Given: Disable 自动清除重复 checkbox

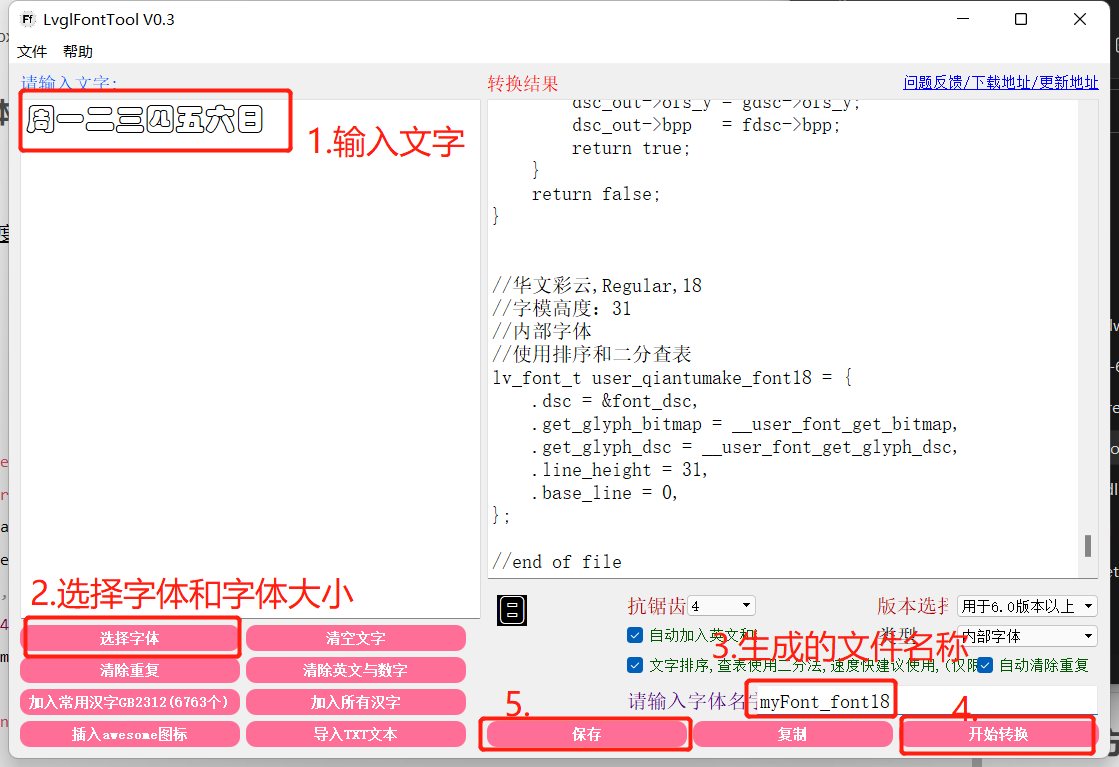Looking at the screenshot, I should tap(985, 664).
